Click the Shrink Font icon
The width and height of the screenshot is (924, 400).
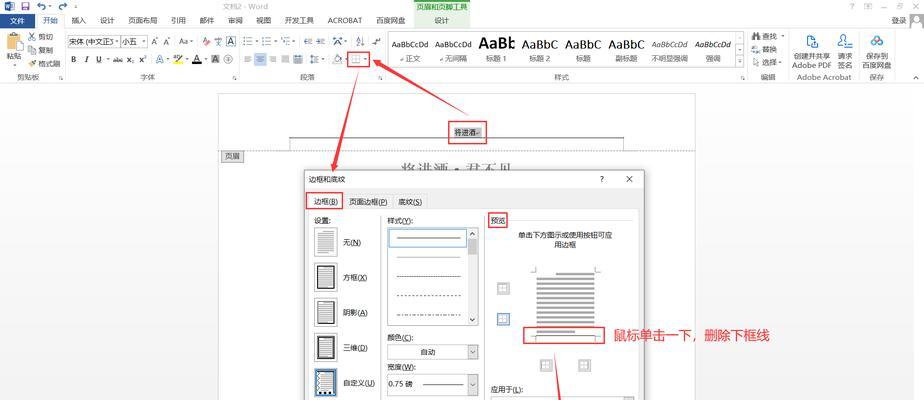(x=167, y=41)
